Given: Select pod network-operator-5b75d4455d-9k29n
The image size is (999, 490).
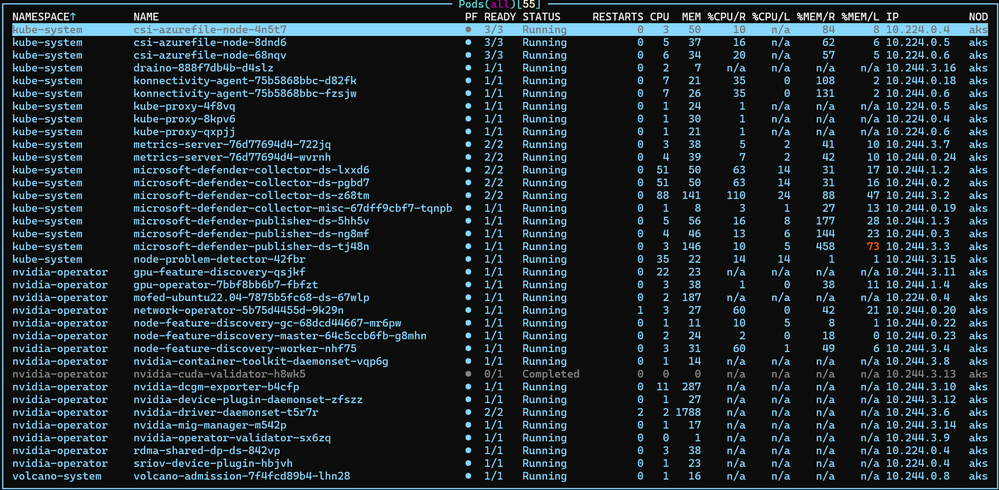Looking at the screenshot, I should [500, 310].
